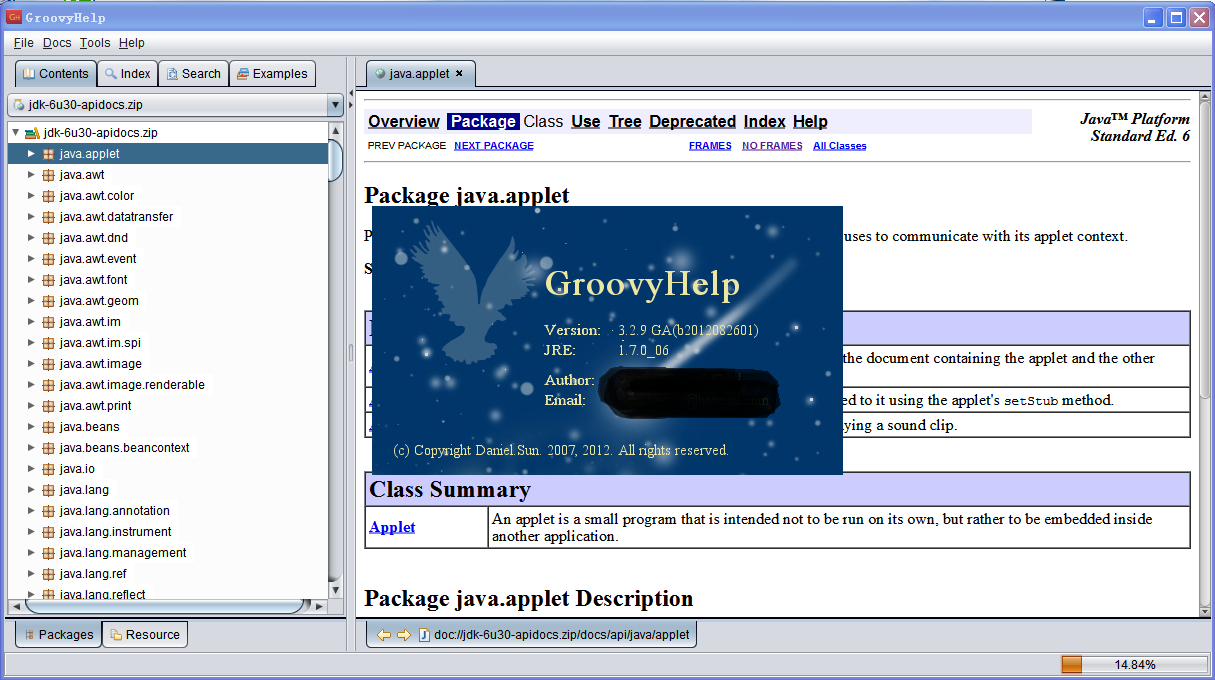Click the jdk-6u30-apidocs.zip root books icon
This screenshot has width=1215, height=680.
click(x=32, y=133)
